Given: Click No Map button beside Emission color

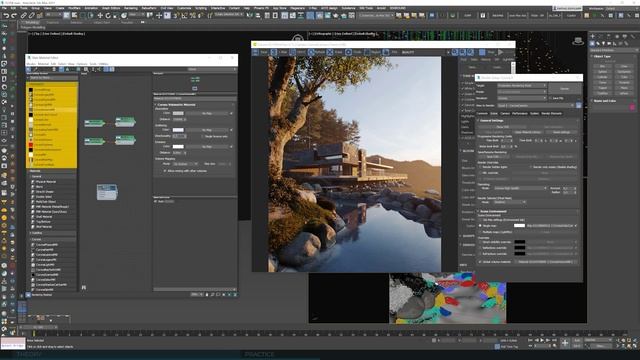Looking at the screenshot, I should coord(207,146).
